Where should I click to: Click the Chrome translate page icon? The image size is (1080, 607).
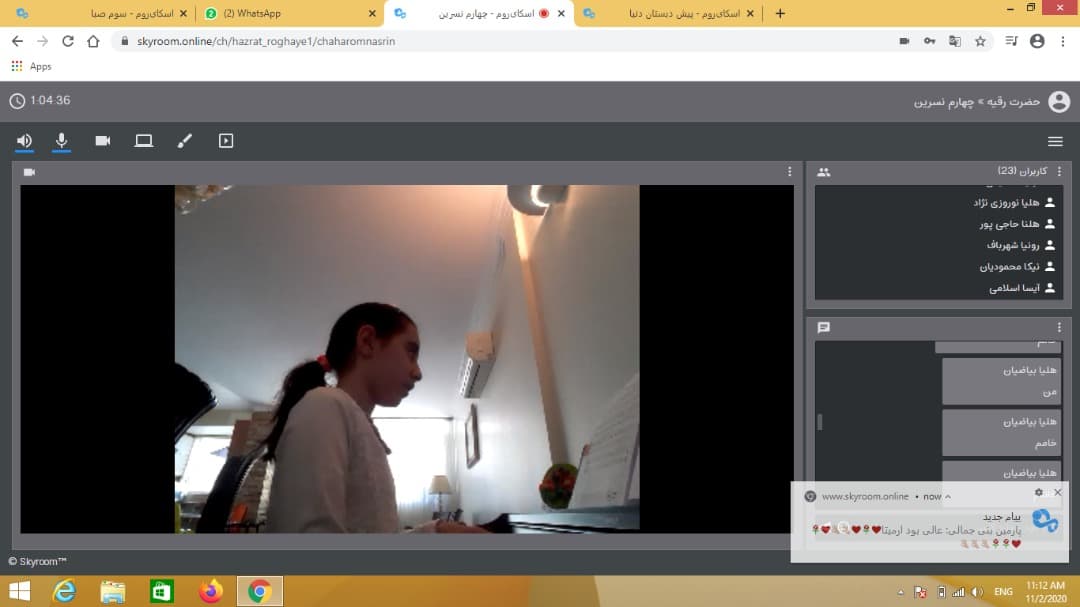pos(955,41)
